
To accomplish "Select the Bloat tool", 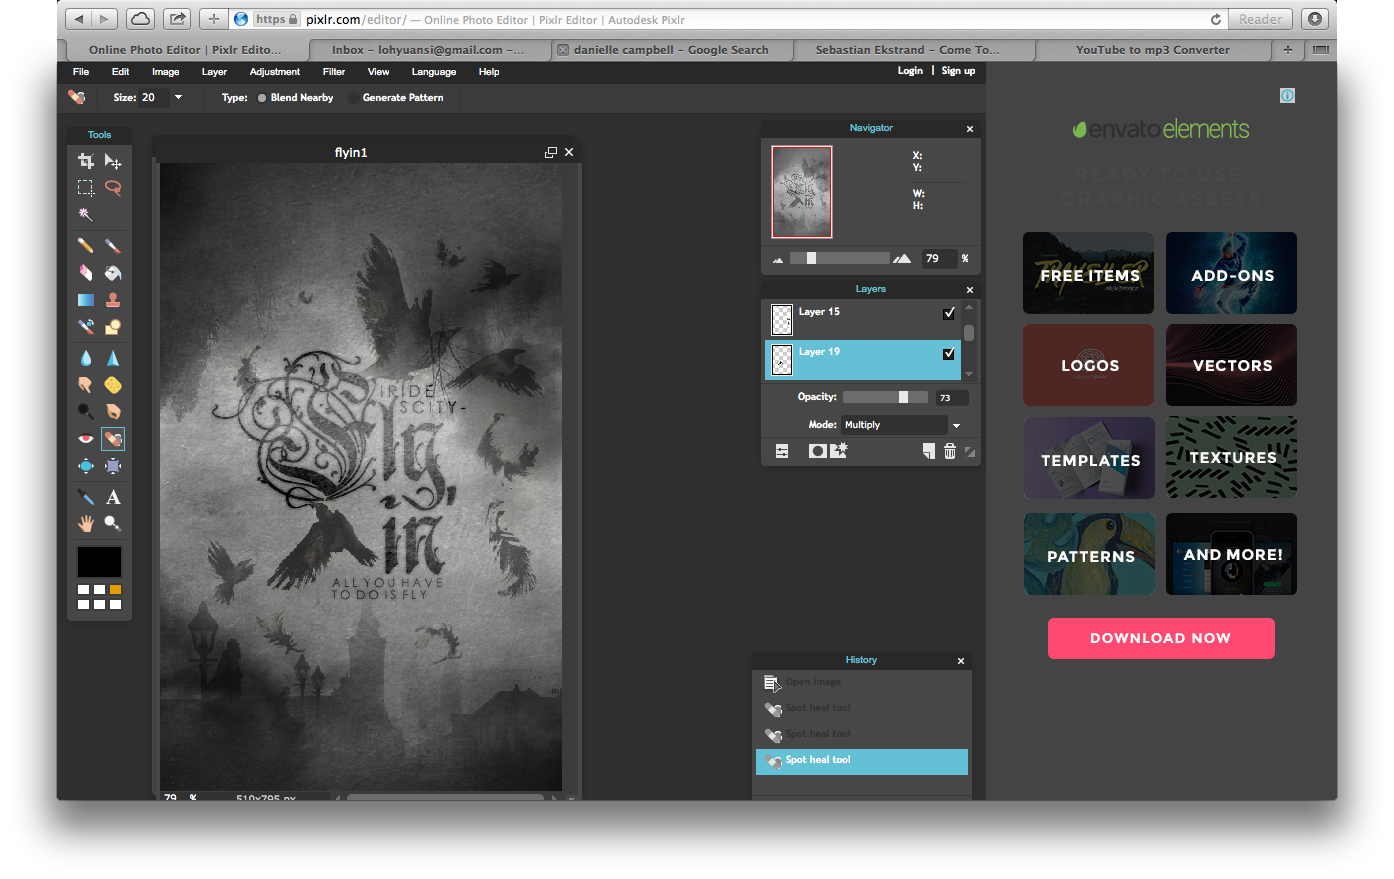I will click(86, 466).
